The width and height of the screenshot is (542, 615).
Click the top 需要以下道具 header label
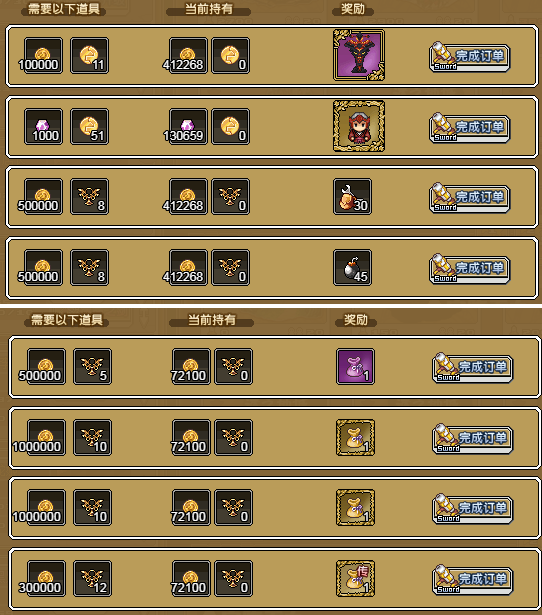(x=64, y=9)
